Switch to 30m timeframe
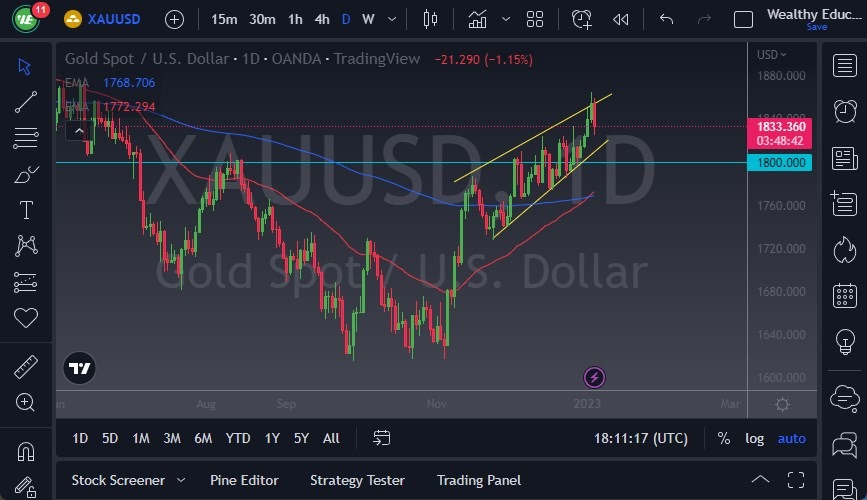The height and width of the screenshot is (500, 867). [x=262, y=19]
